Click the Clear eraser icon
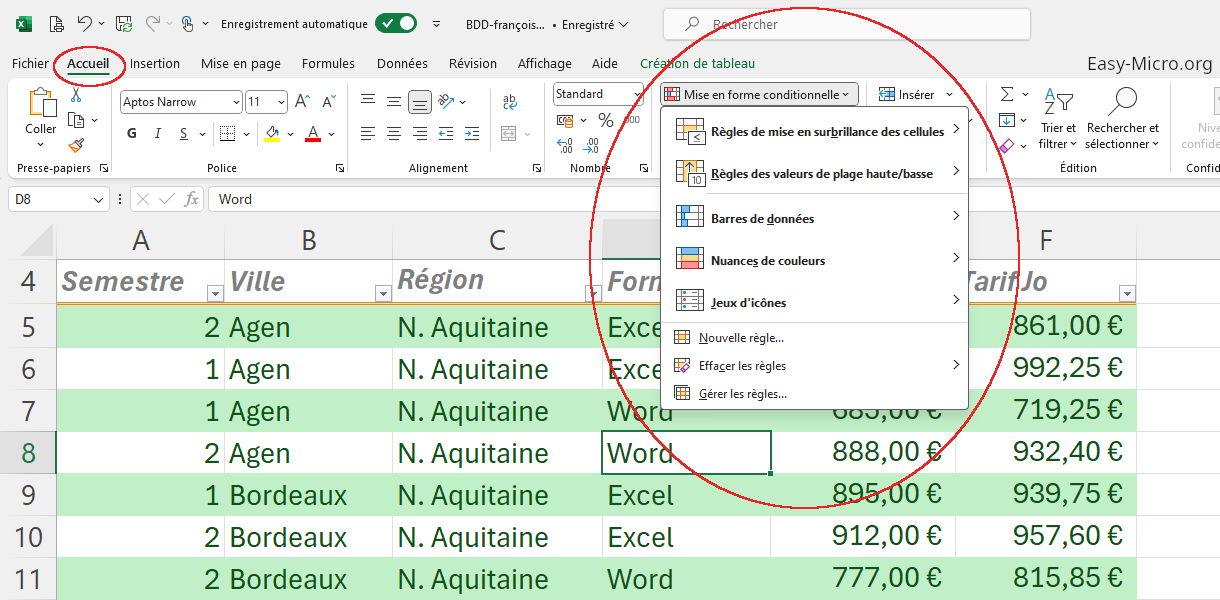 click(1007, 146)
